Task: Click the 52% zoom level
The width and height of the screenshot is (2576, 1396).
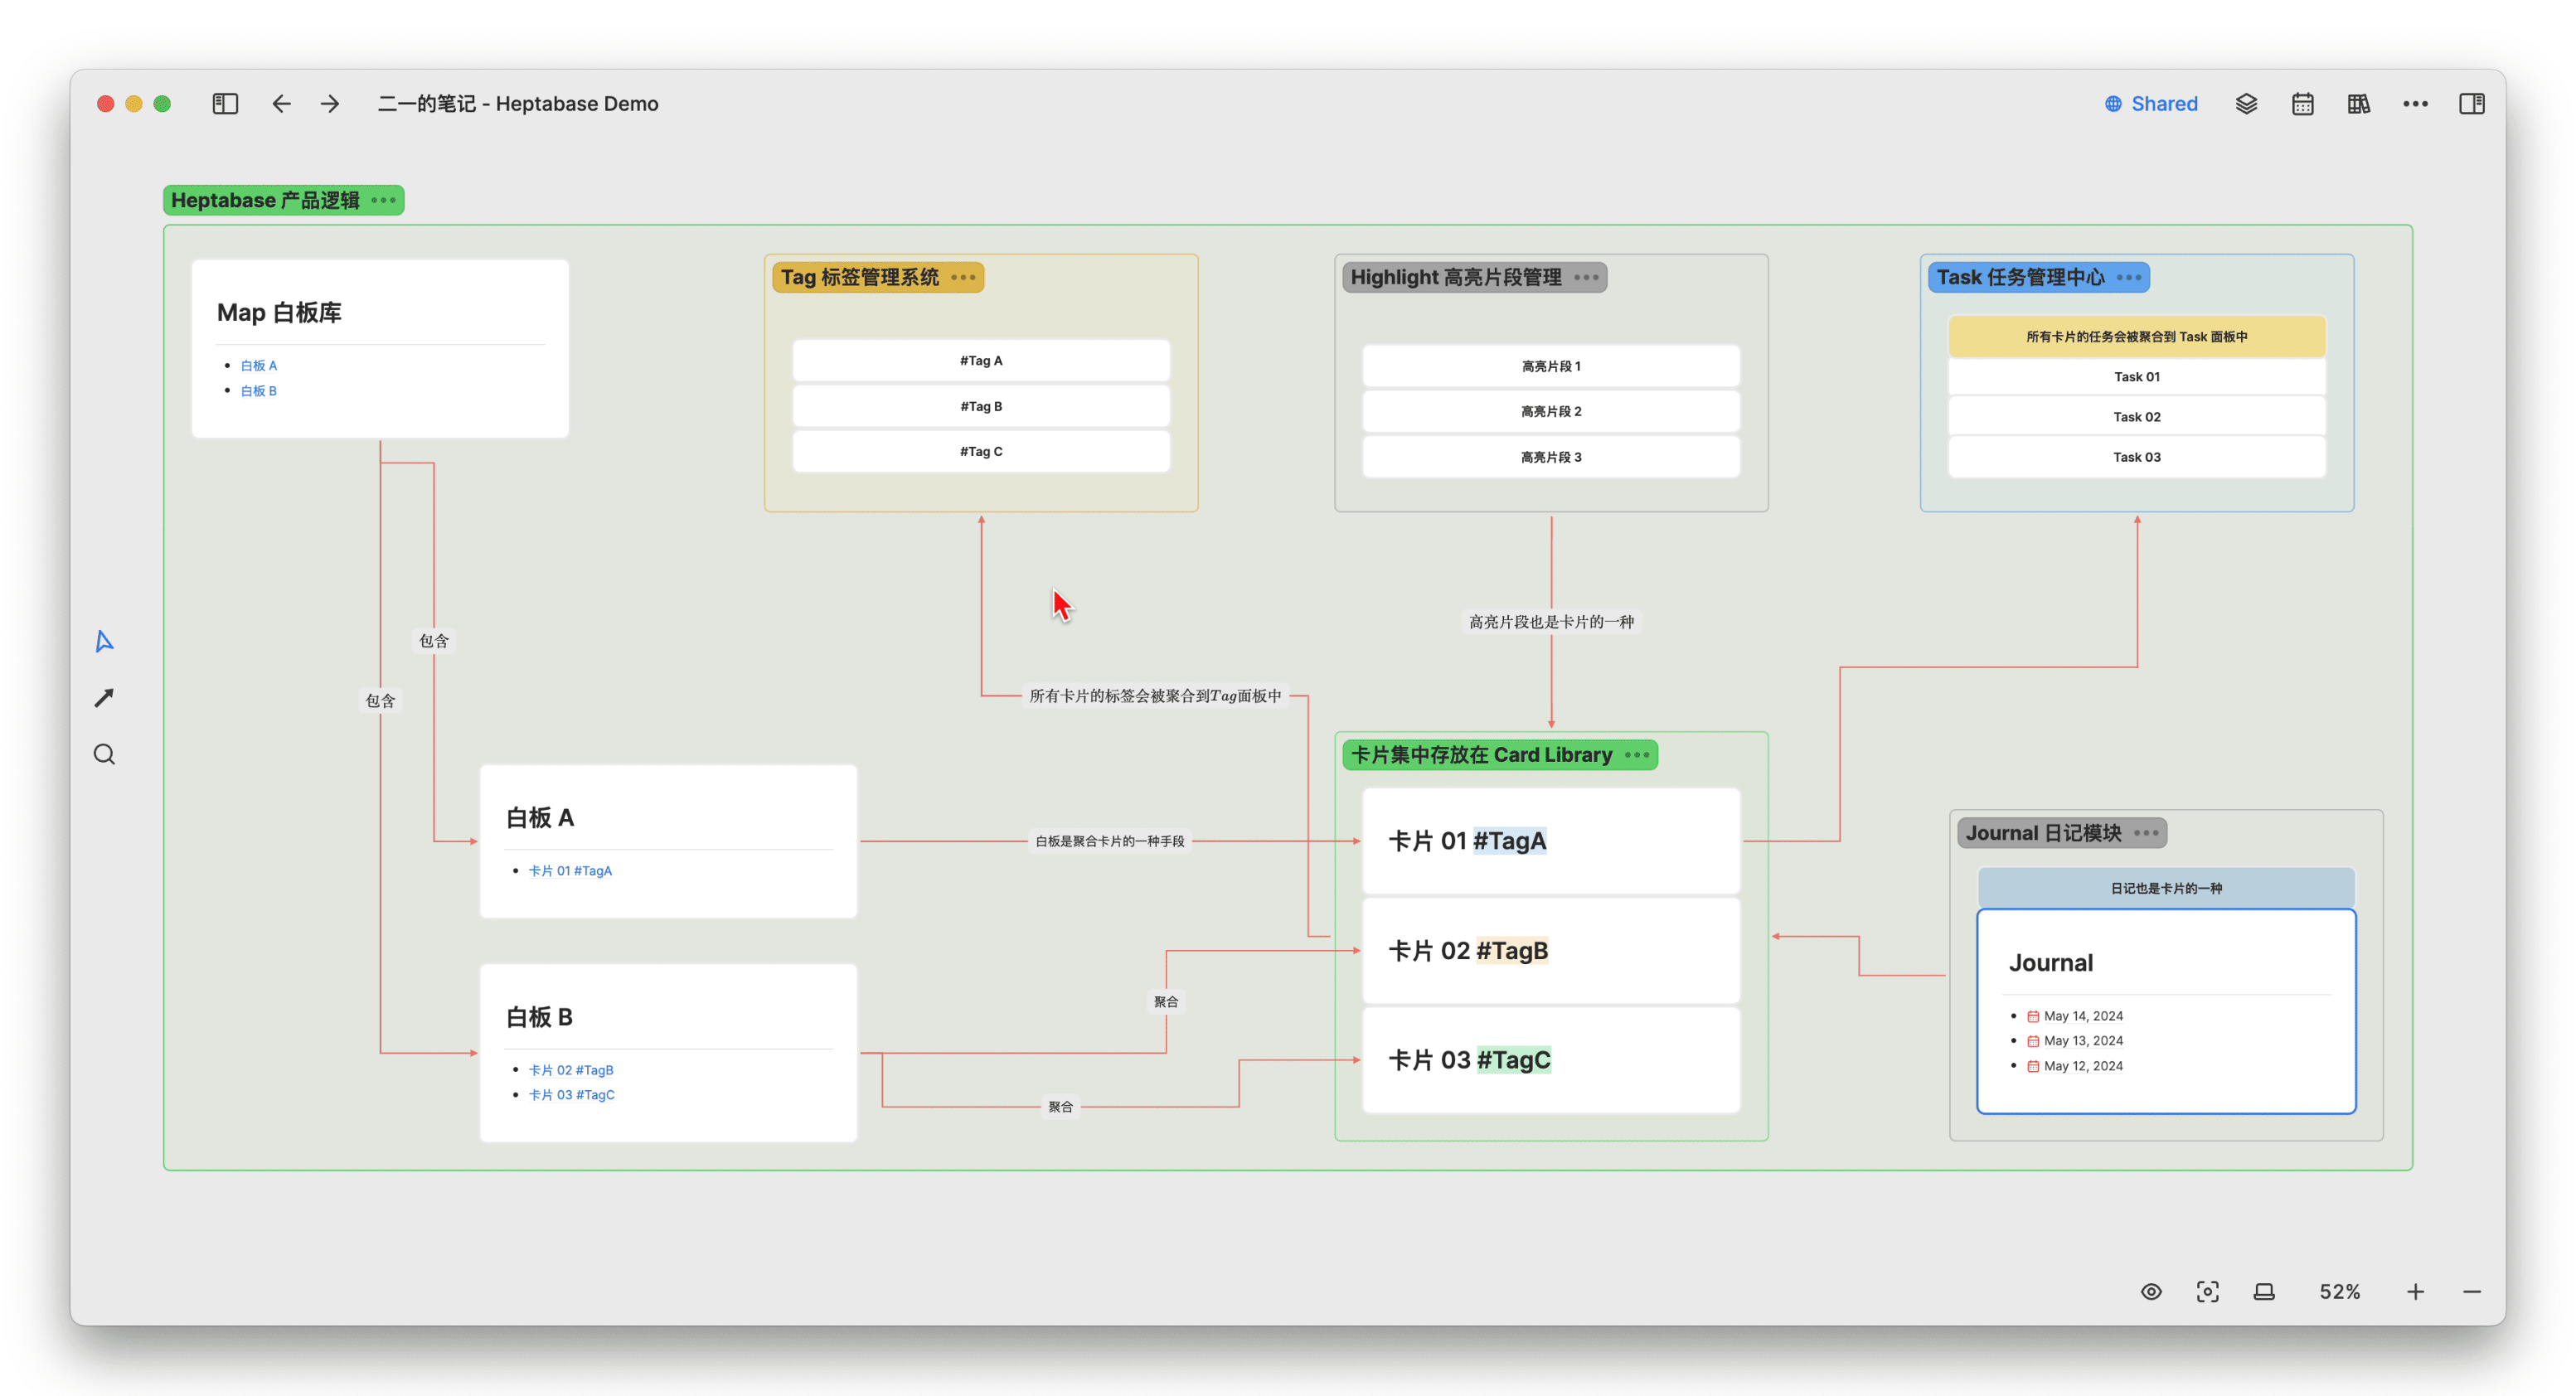Action: click(x=2340, y=1292)
